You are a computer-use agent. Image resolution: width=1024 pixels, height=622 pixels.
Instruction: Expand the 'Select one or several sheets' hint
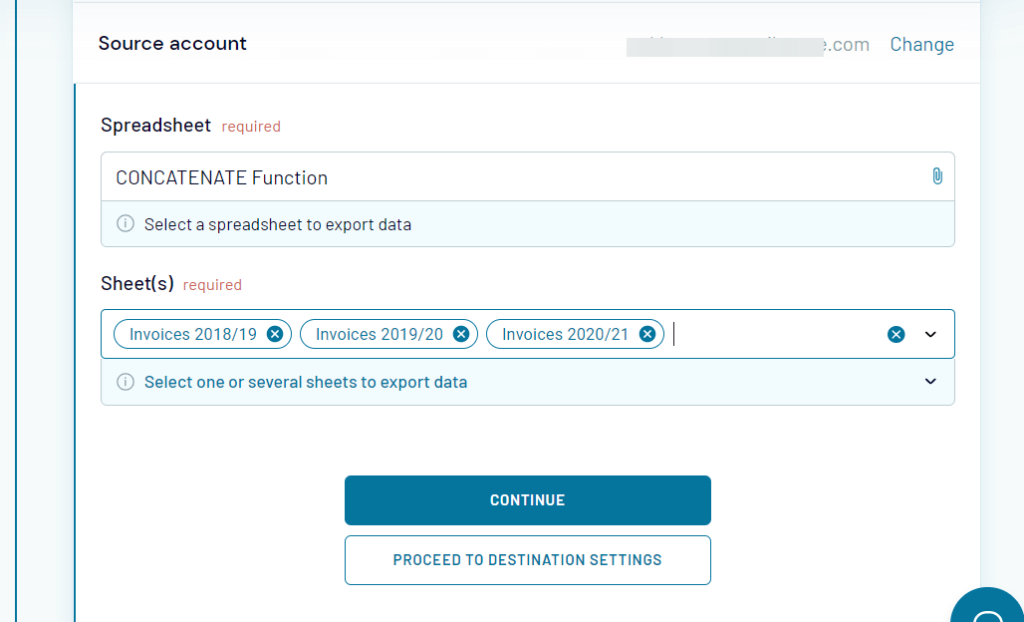point(931,382)
